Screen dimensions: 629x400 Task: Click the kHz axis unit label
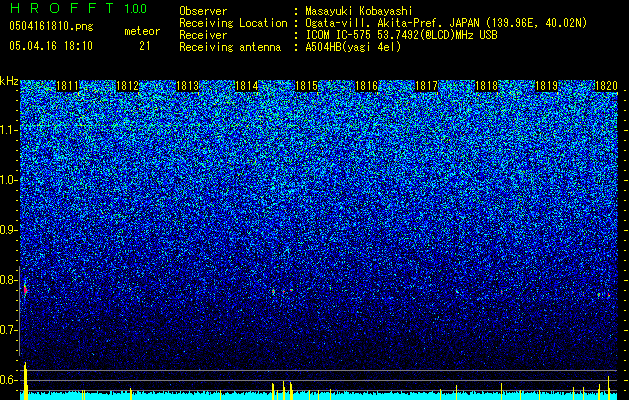coord(9,81)
